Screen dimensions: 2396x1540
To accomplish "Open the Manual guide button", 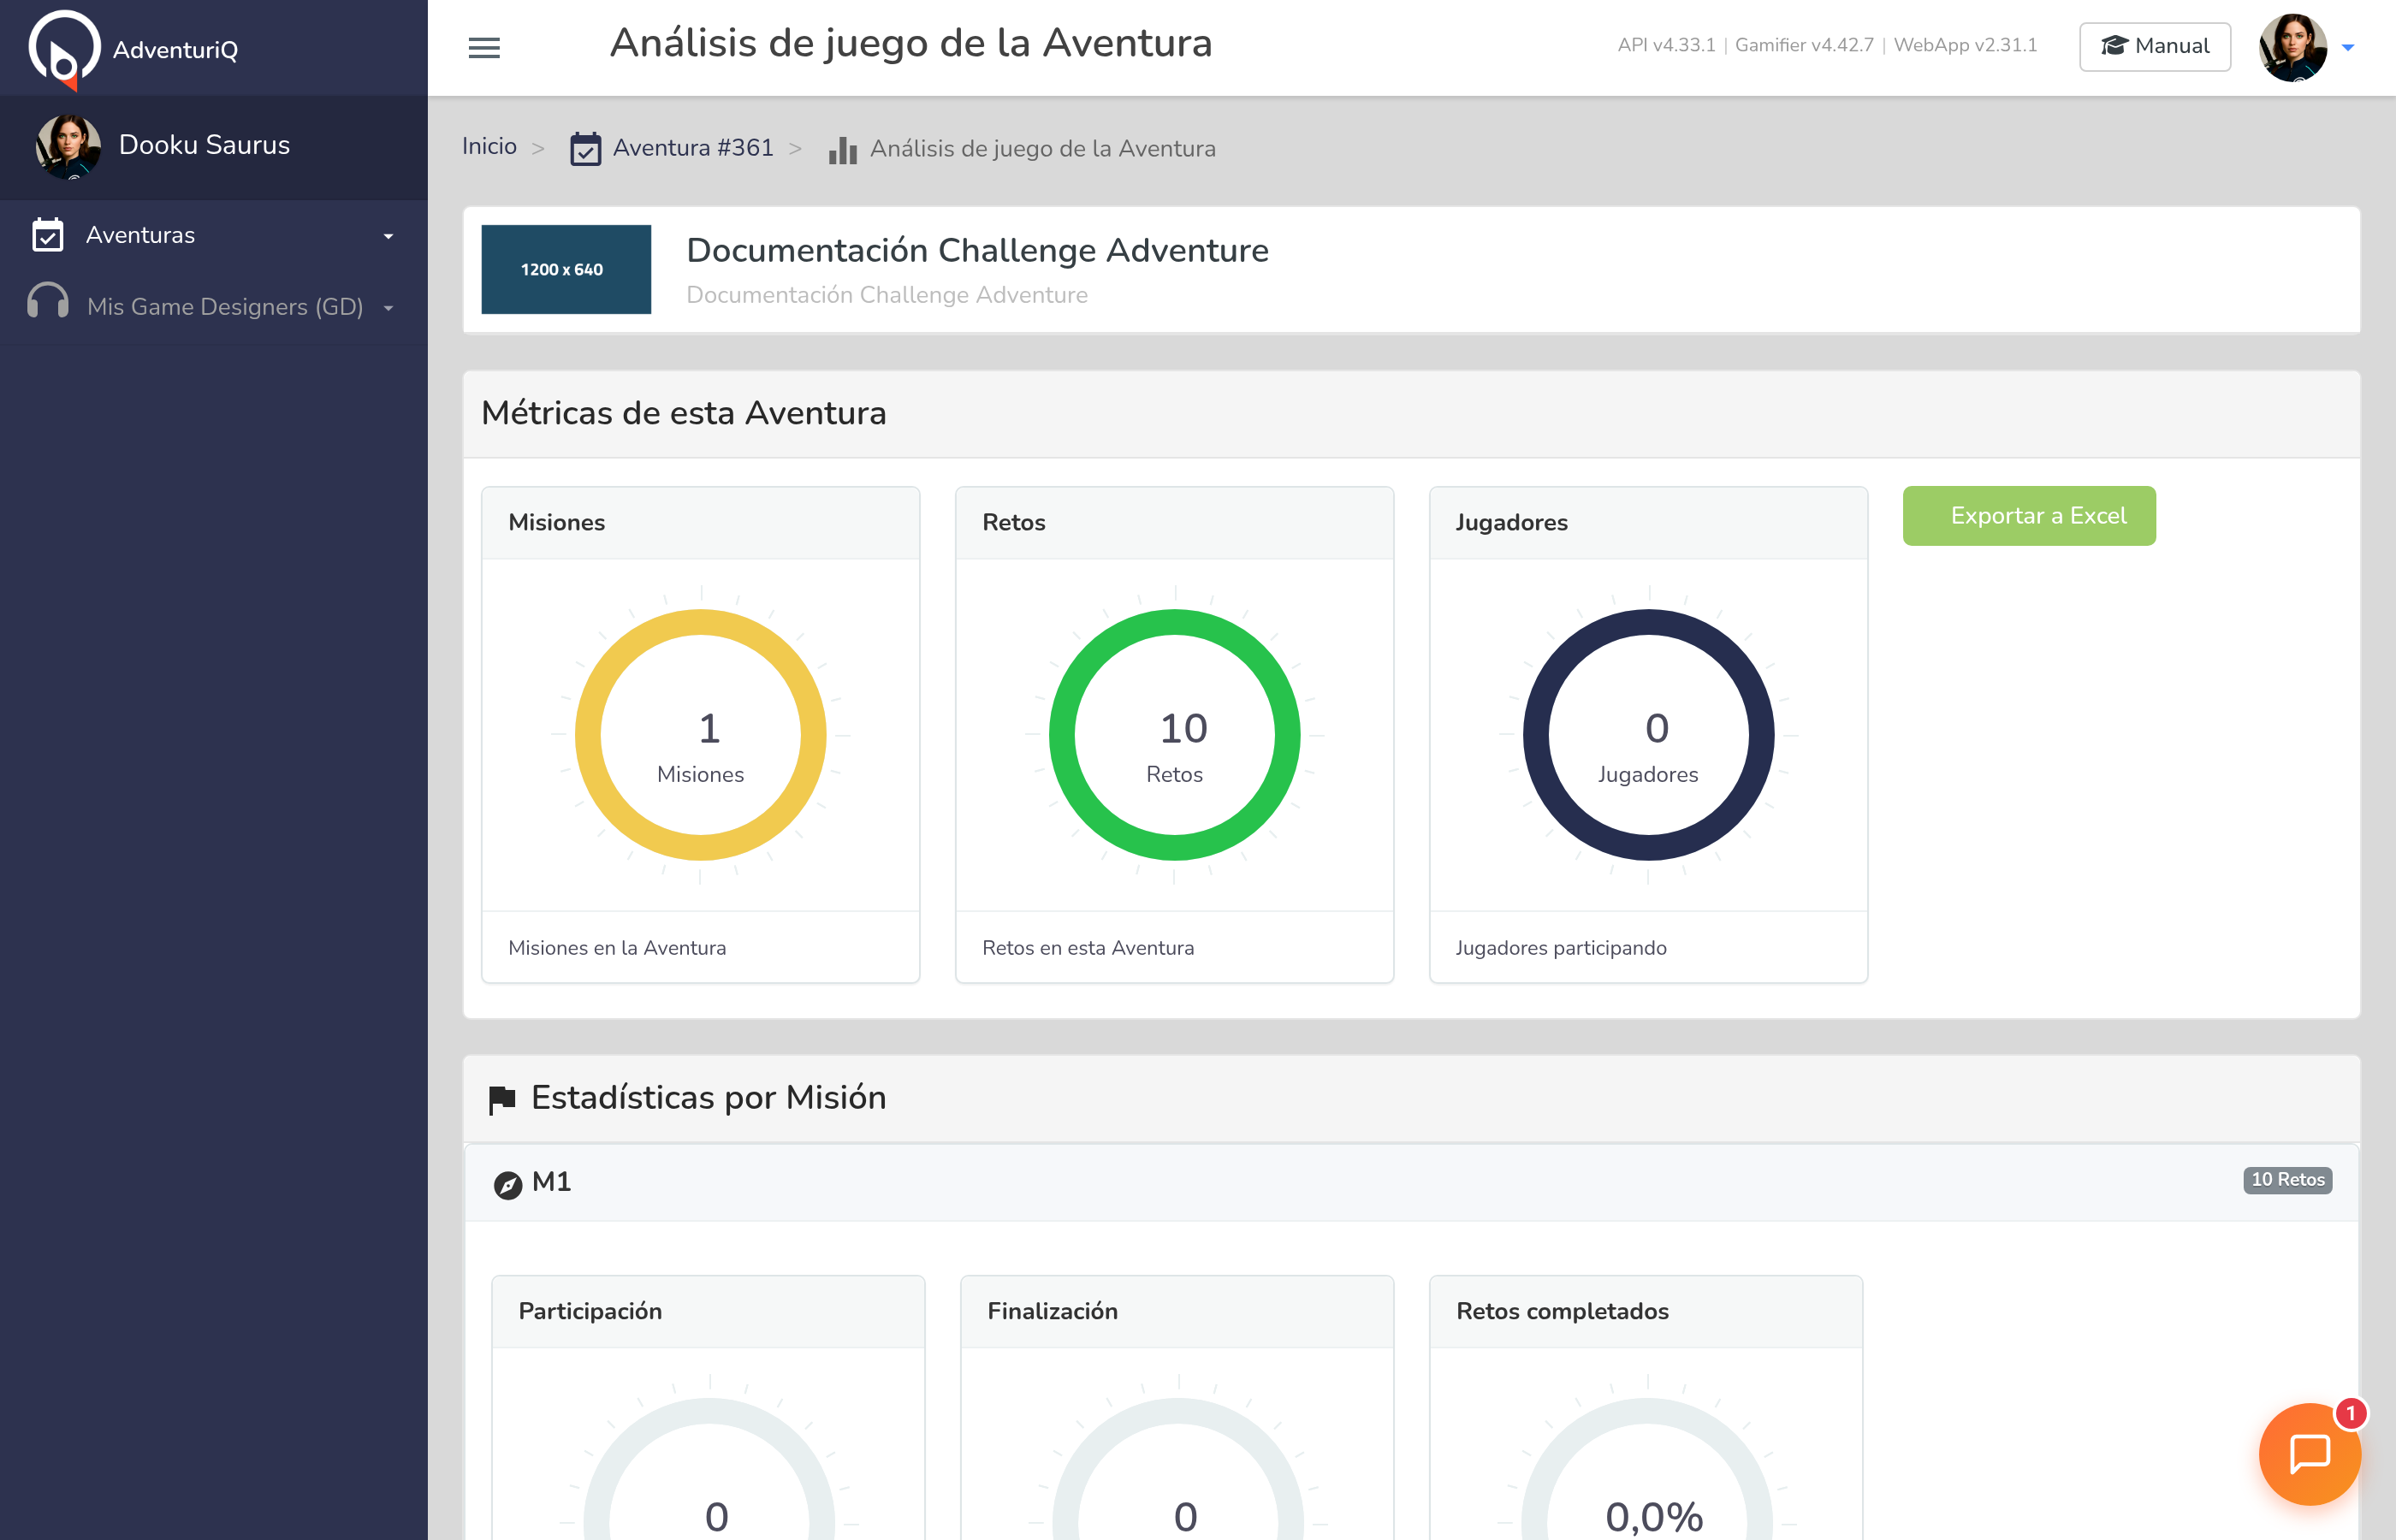I will [x=2154, y=46].
